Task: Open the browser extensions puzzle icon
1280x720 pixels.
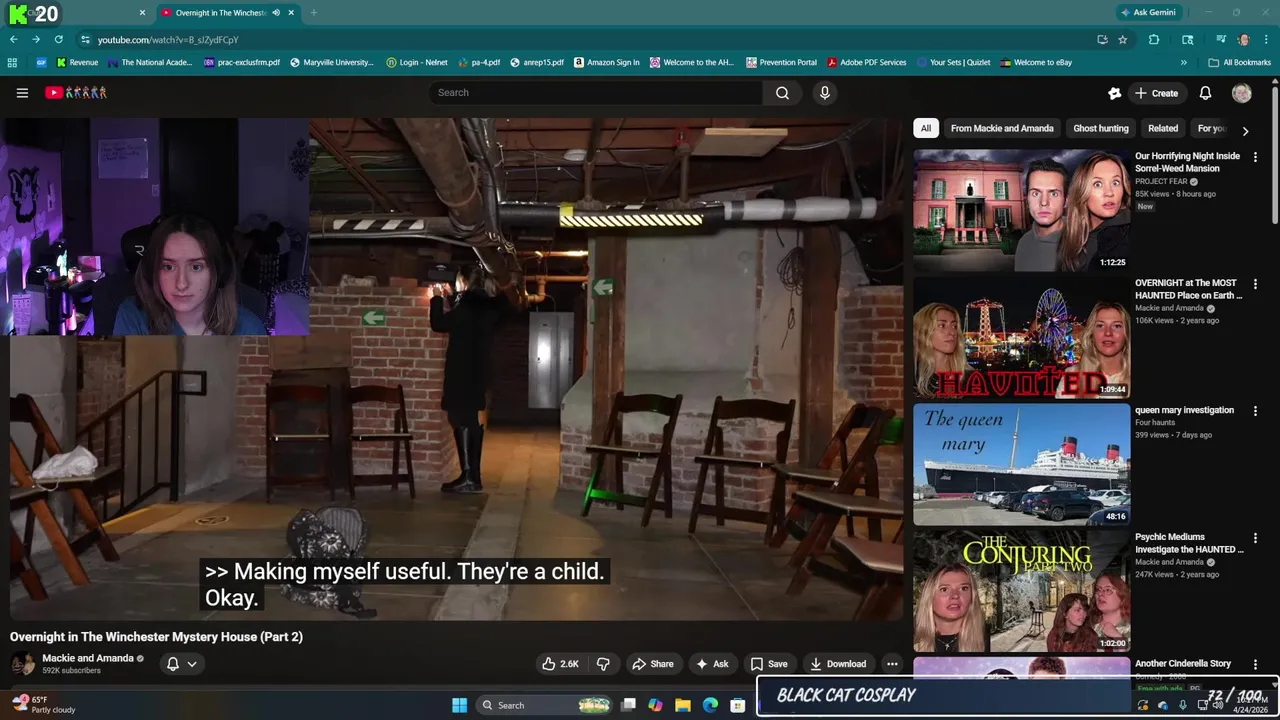Action: 1154,40
